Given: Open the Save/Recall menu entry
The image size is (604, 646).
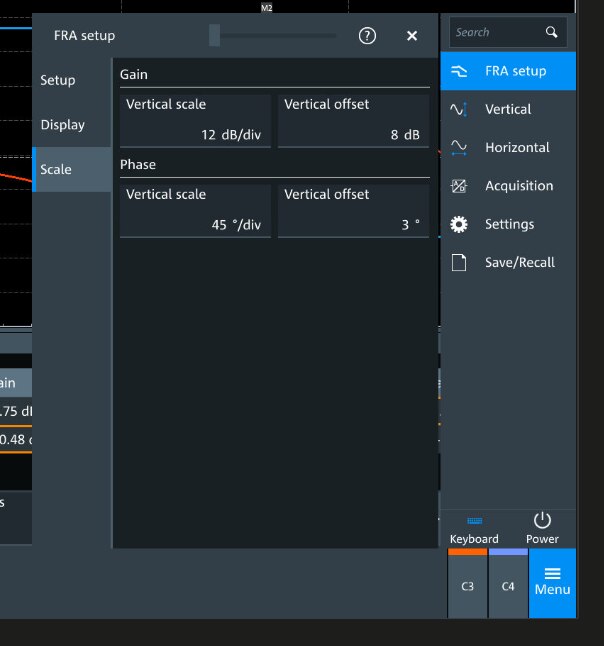Looking at the screenshot, I should 508,262.
